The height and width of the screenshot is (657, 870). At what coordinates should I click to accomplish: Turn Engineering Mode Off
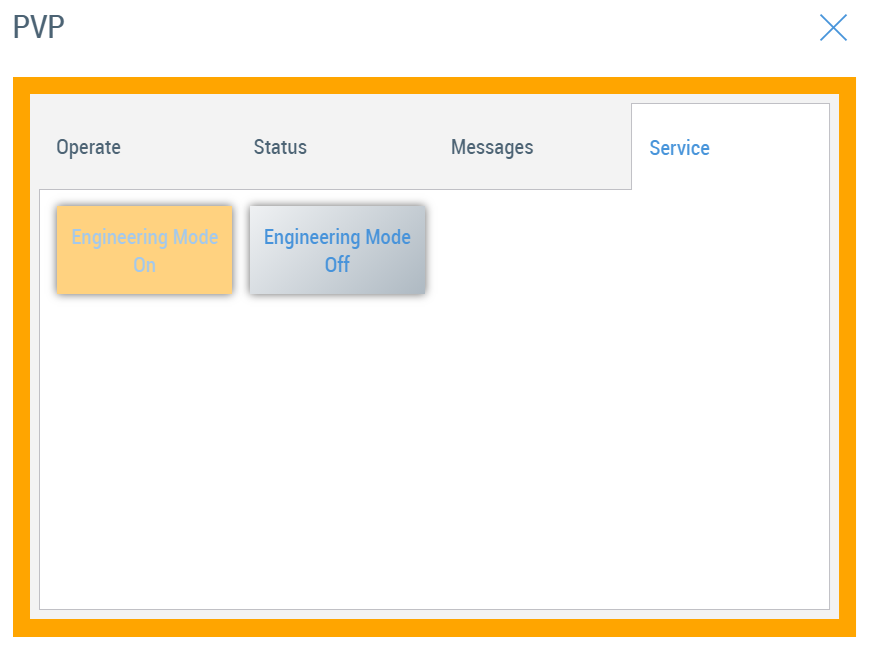coord(337,250)
